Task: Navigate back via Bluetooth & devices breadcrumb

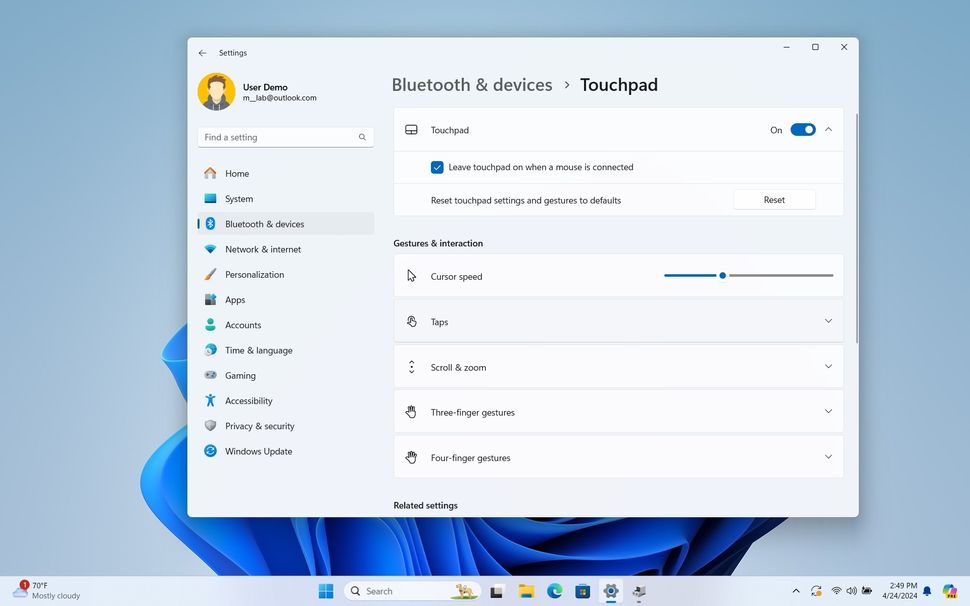Action: coord(471,85)
